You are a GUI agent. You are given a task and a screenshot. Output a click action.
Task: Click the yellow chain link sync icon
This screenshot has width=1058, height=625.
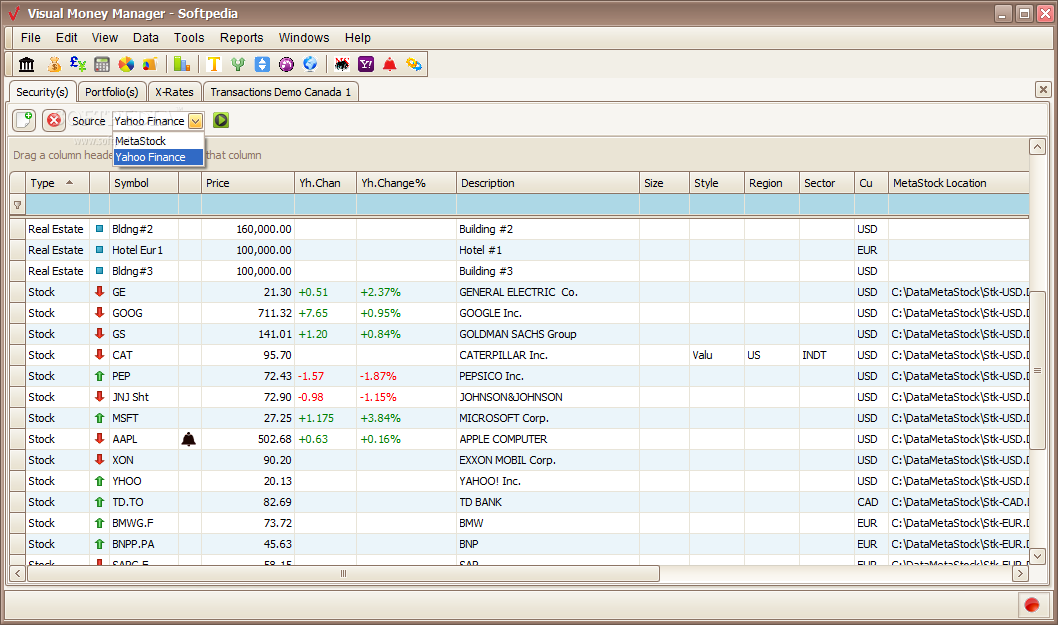(x=414, y=64)
